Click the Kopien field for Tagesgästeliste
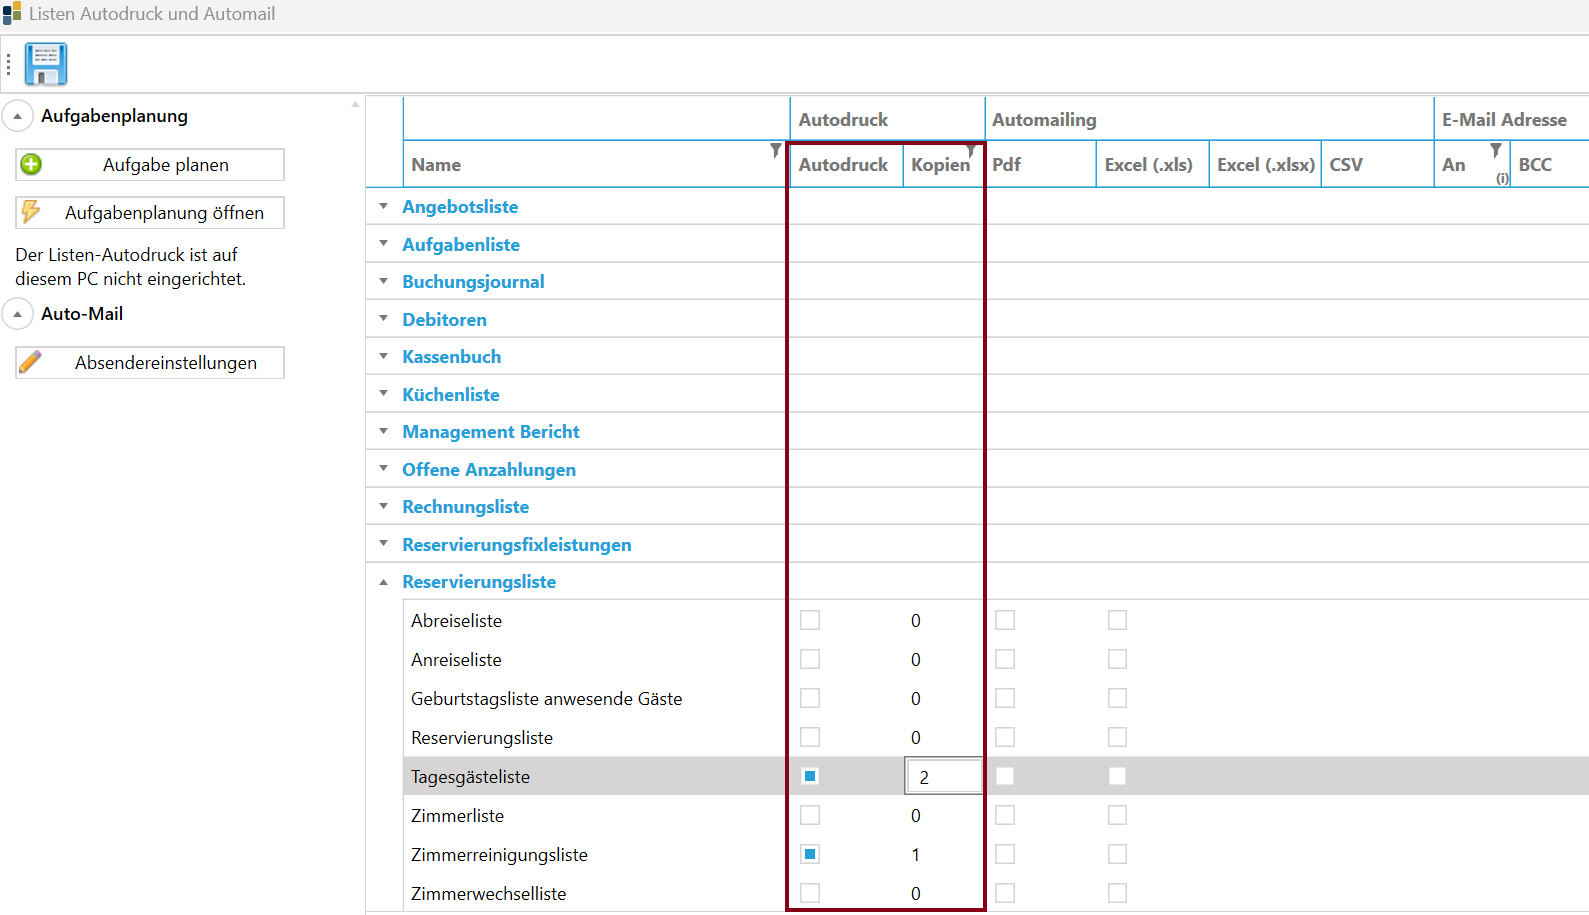The height and width of the screenshot is (915, 1589). [x=943, y=777]
